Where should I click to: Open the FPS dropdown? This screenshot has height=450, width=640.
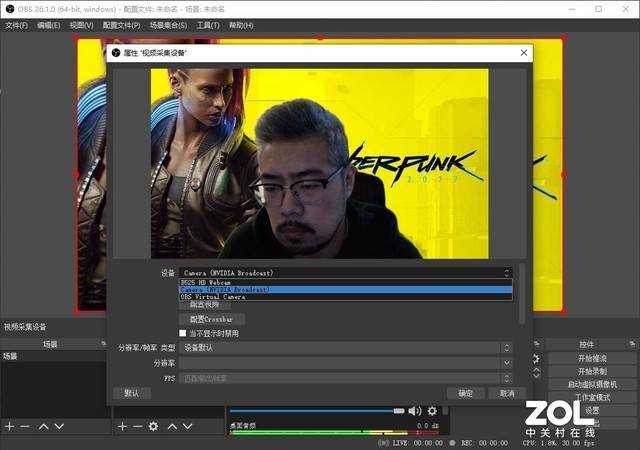(346, 379)
